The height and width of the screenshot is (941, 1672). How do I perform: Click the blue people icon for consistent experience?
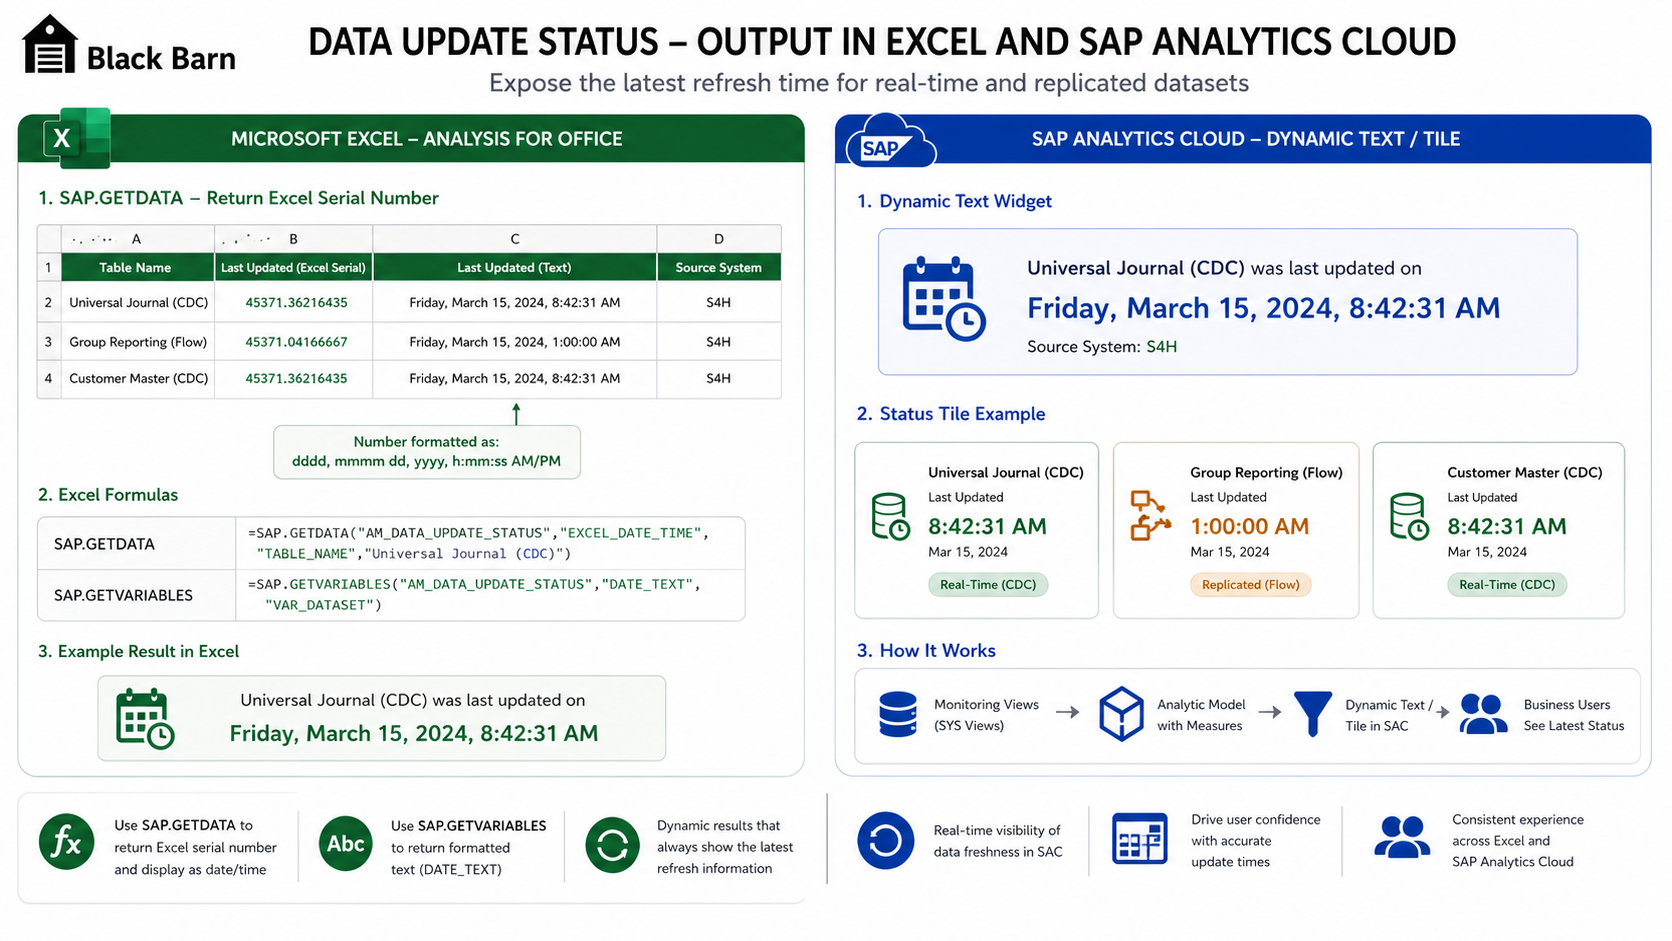point(1402,837)
